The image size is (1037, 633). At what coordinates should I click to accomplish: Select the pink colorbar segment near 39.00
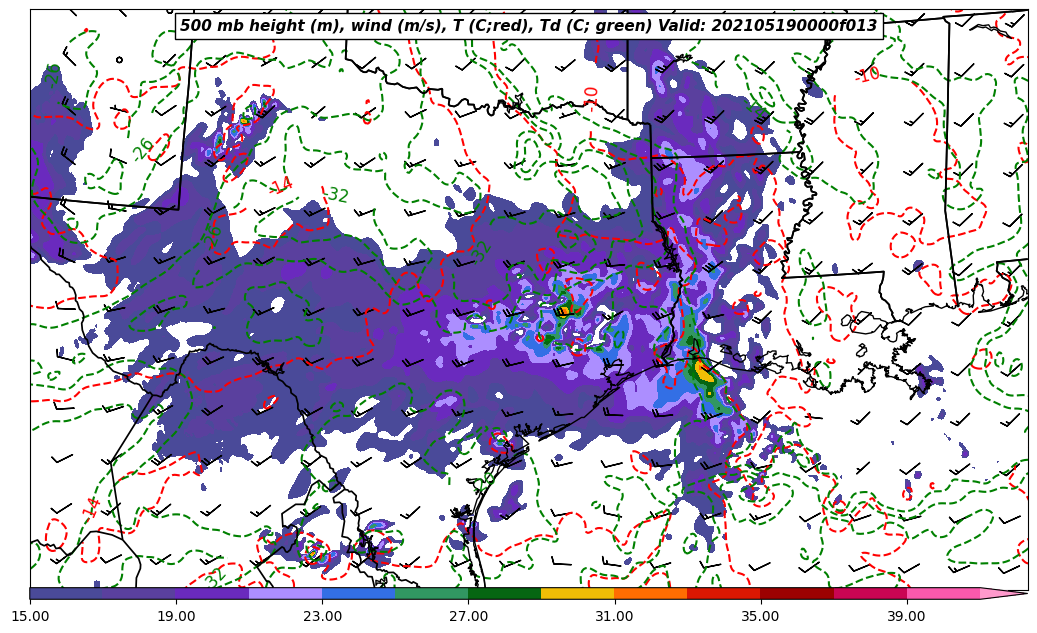point(942,593)
